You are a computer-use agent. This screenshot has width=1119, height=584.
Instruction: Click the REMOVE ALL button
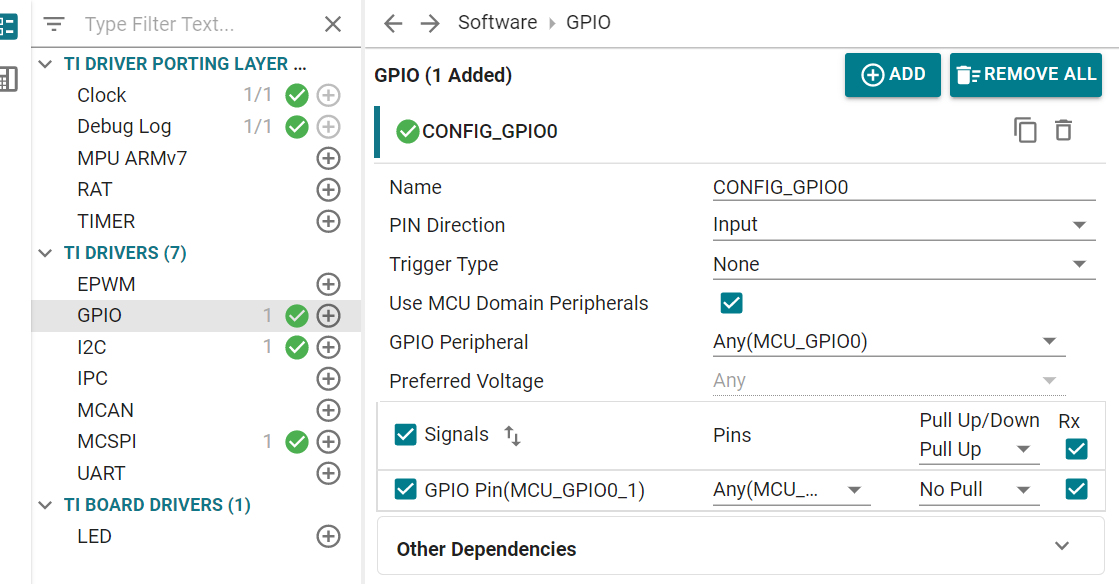click(1025, 74)
